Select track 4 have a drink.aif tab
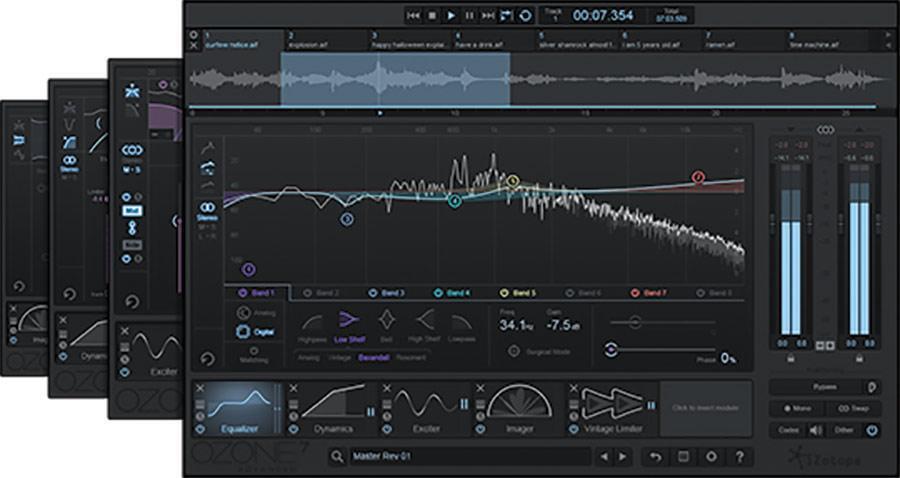Screen dimensions: 900x478 [494, 40]
